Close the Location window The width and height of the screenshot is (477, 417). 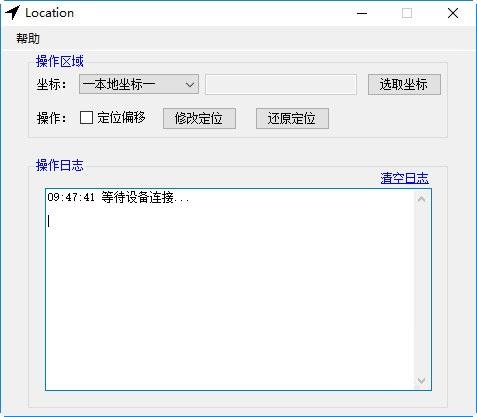(x=453, y=13)
